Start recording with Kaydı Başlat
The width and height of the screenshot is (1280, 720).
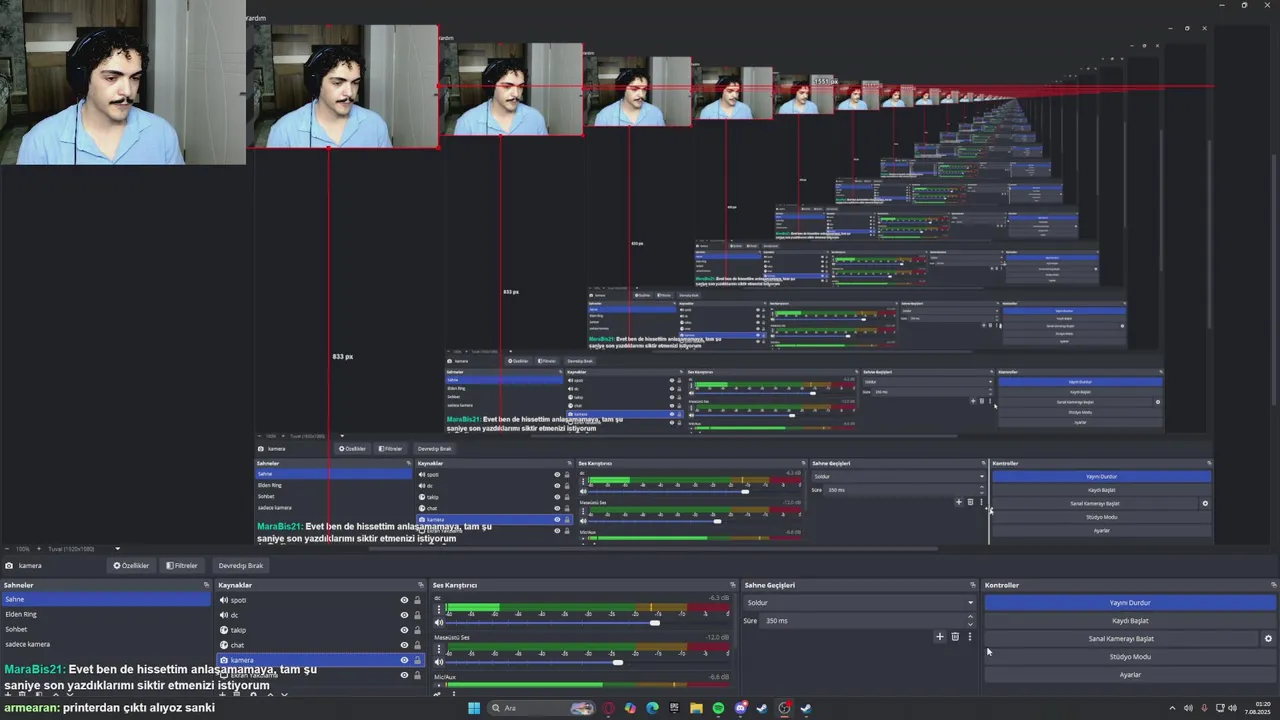1130,621
